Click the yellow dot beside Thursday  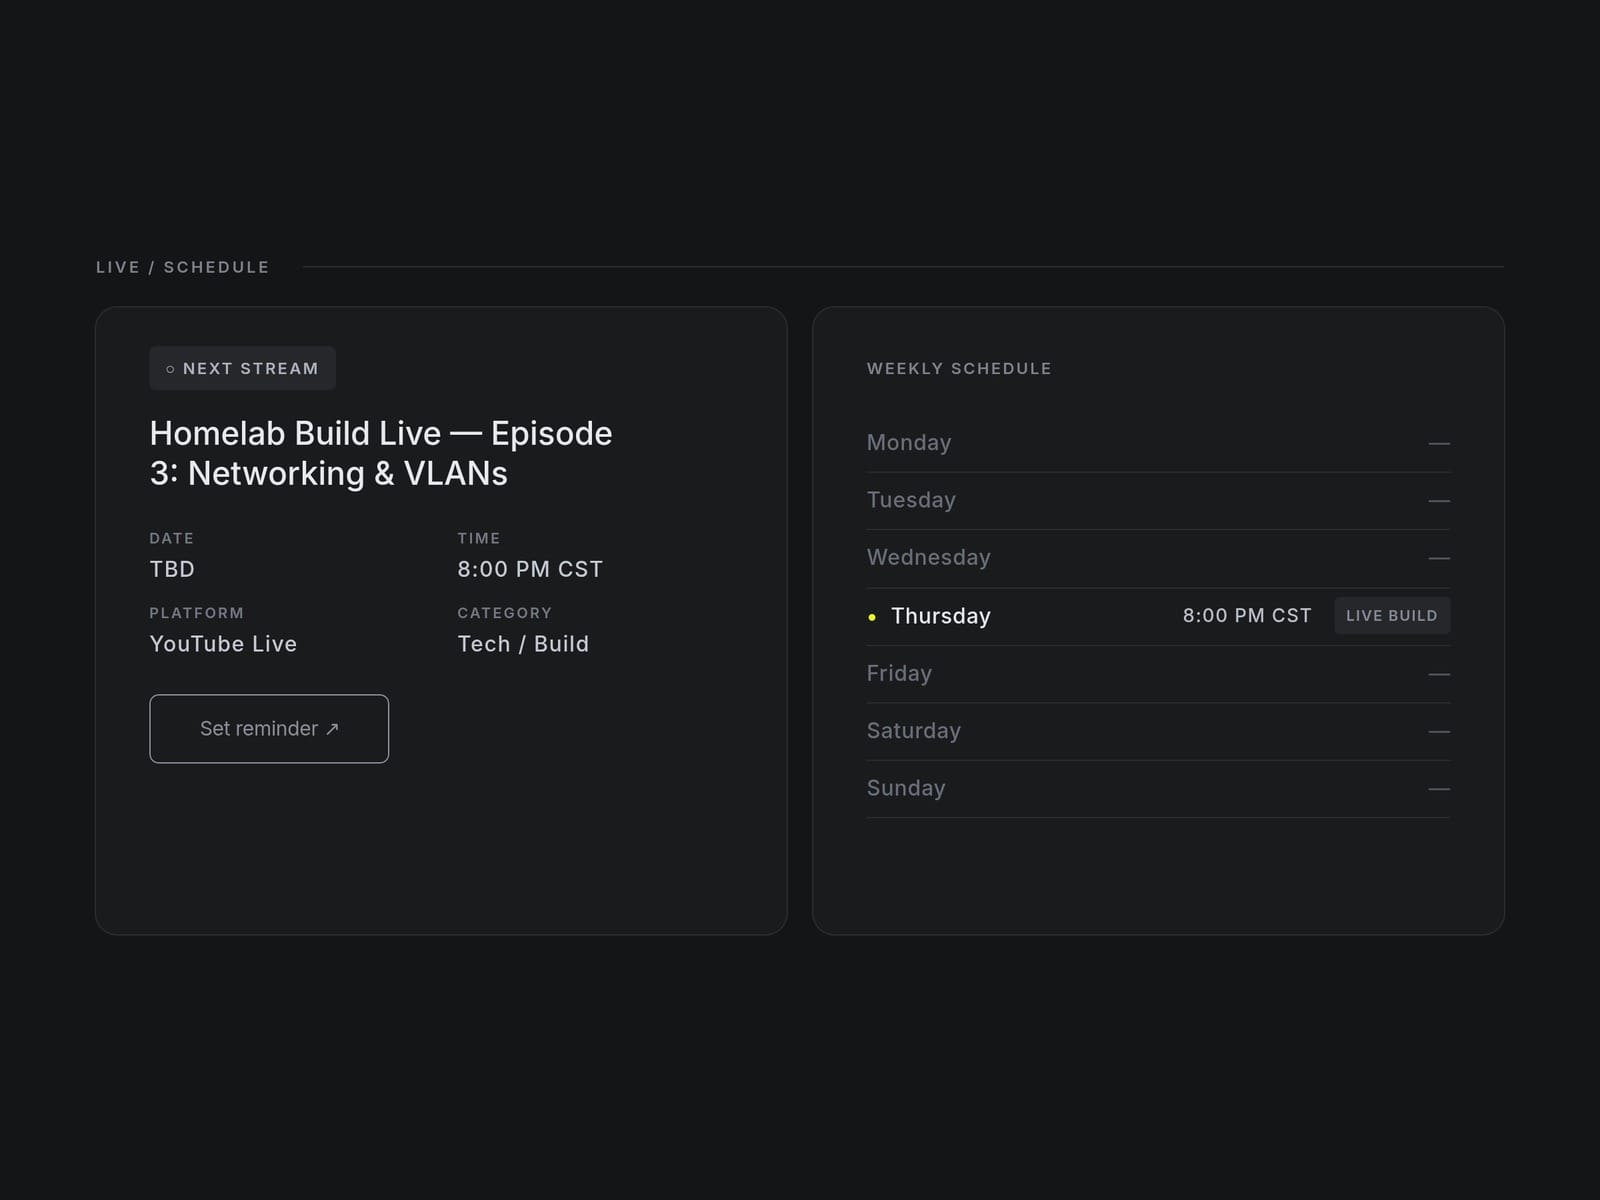(872, 617)
